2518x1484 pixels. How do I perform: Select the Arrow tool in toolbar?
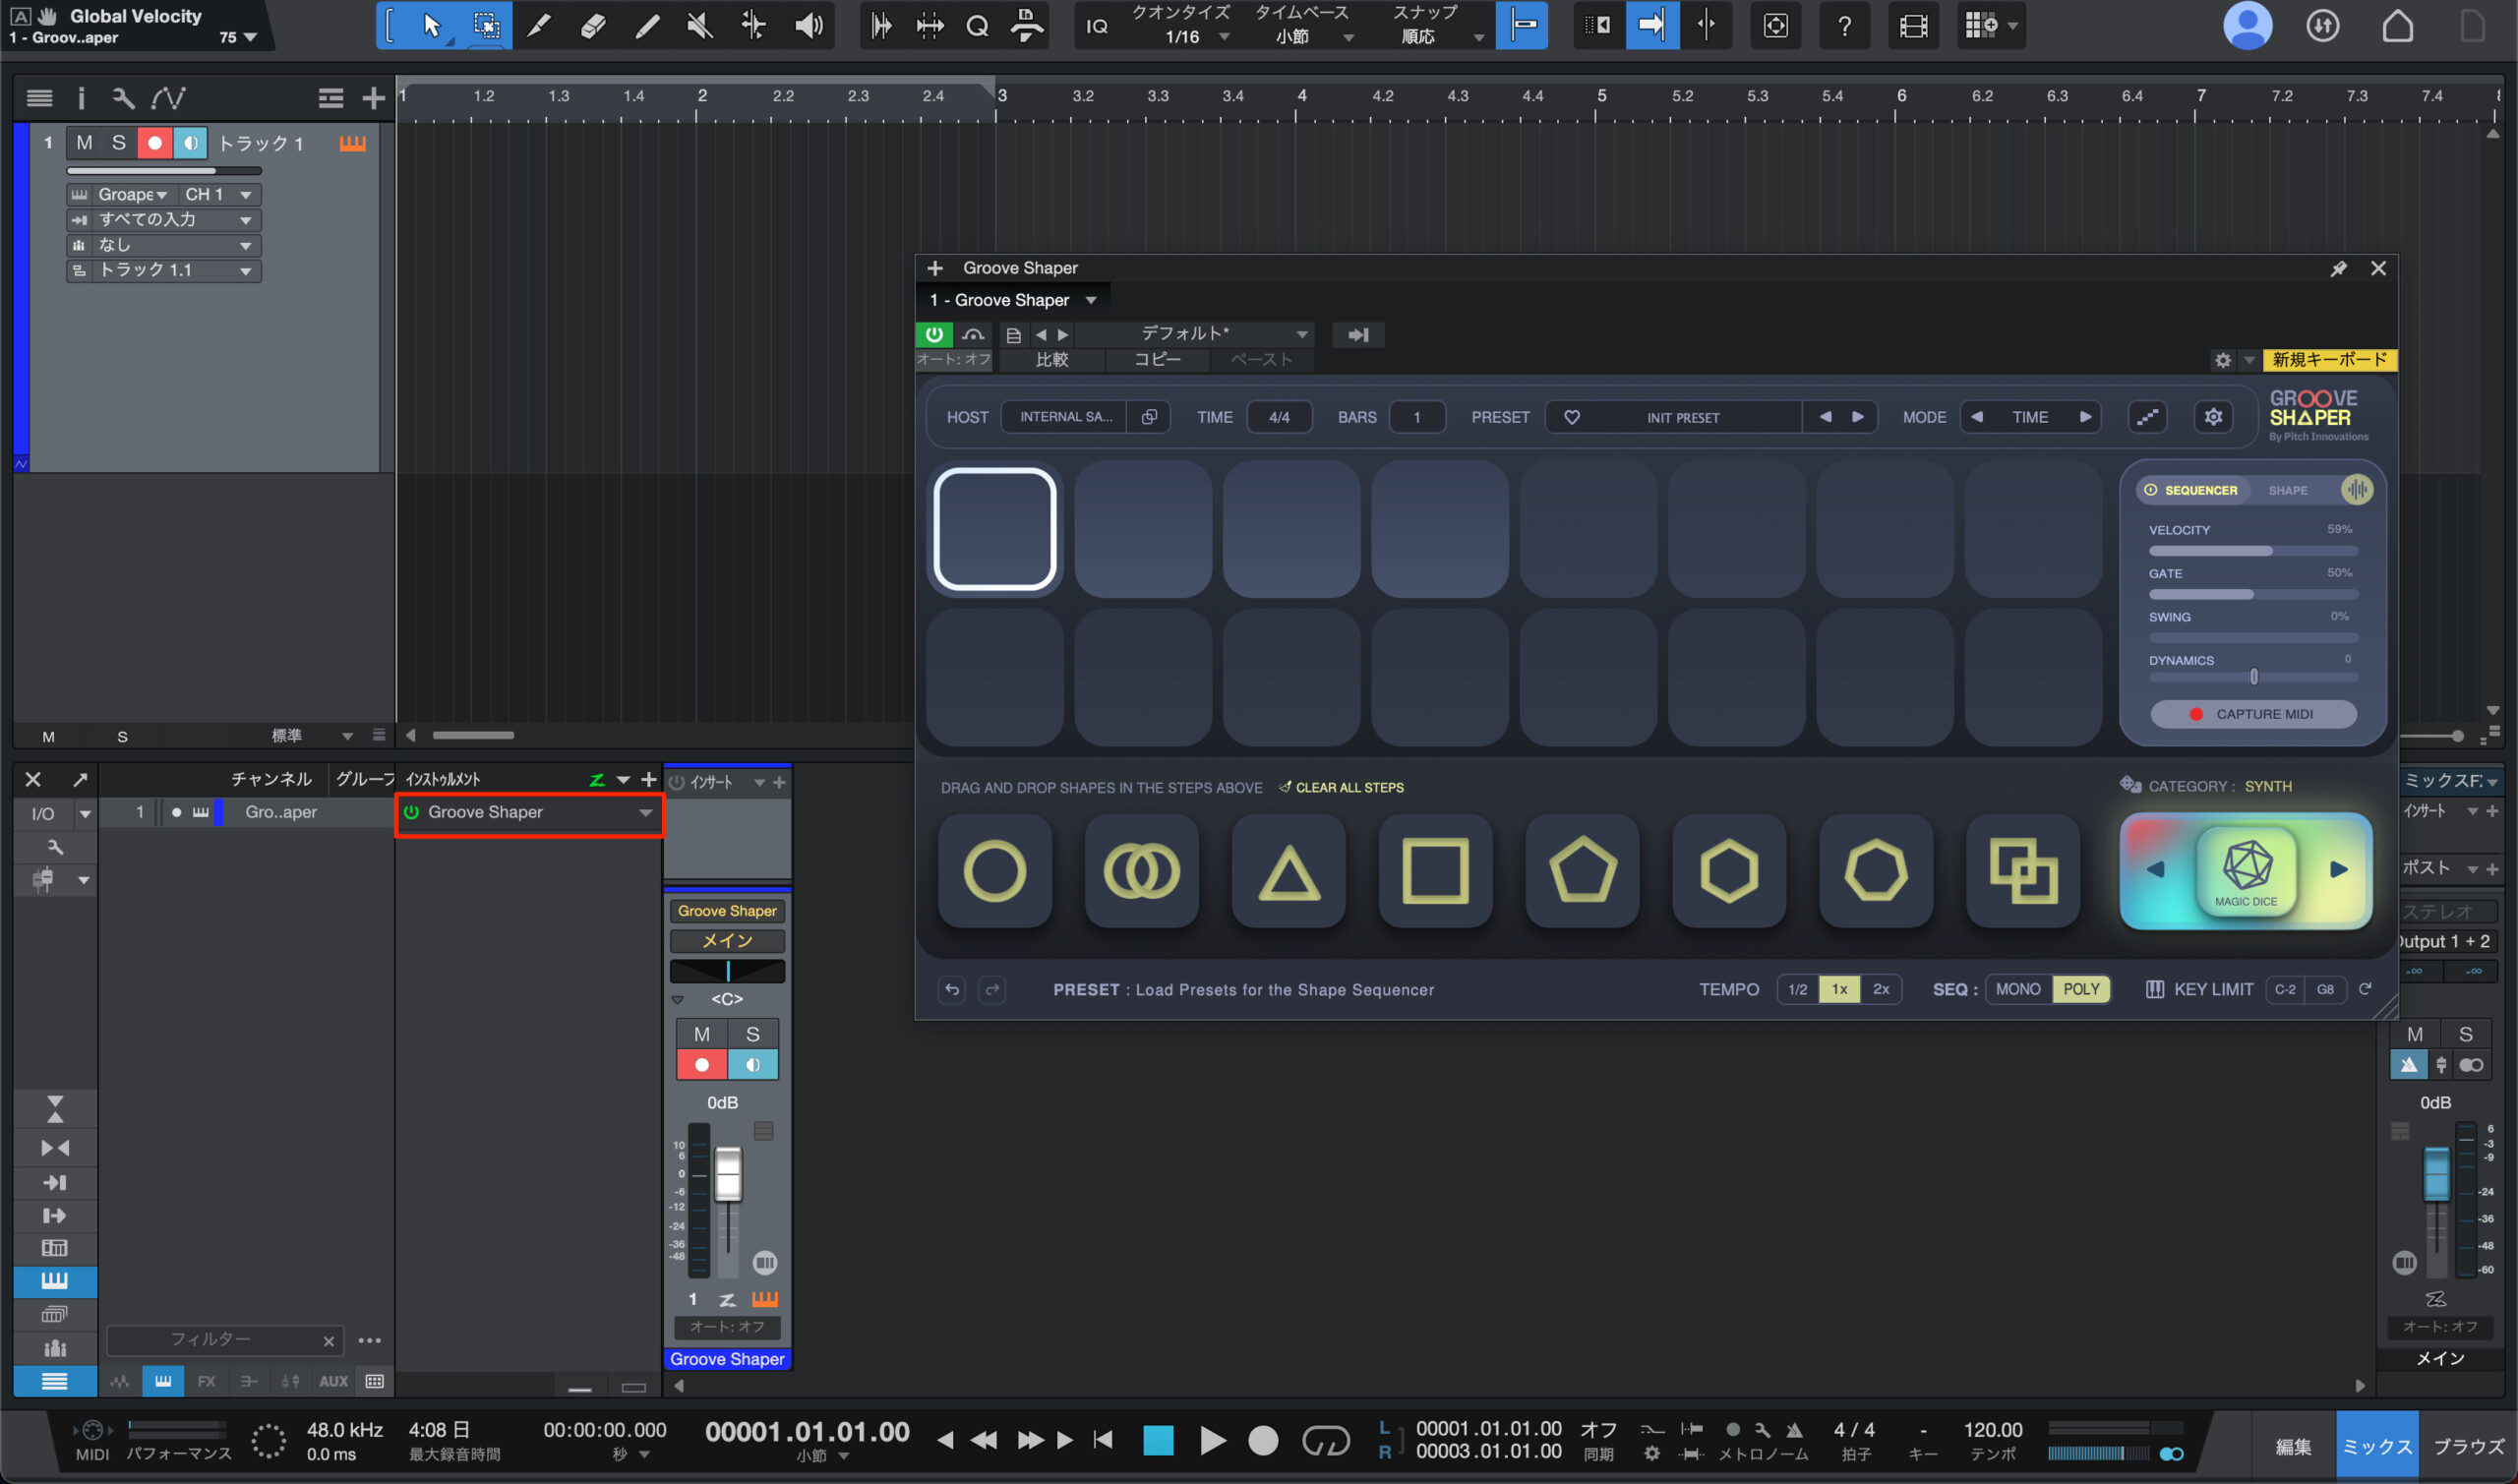click(432, 25)
